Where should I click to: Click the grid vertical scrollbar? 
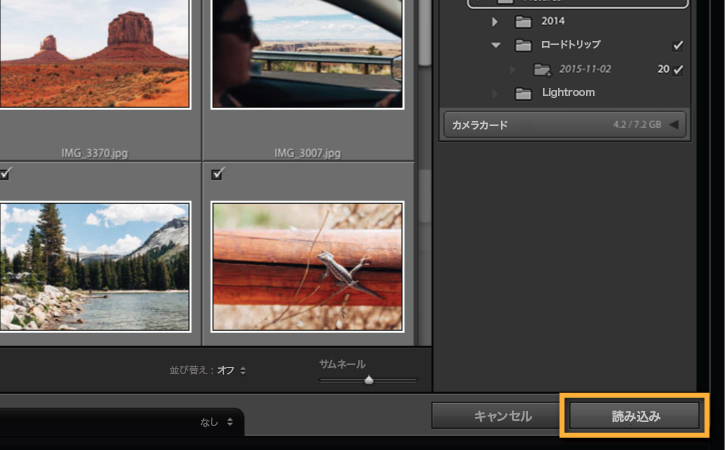click(424, 32)
